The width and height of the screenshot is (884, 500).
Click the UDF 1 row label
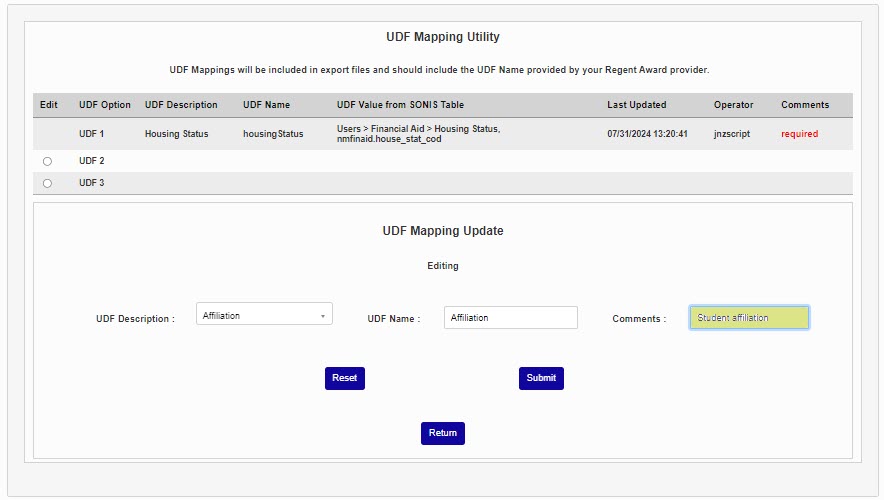coord(92,134)
